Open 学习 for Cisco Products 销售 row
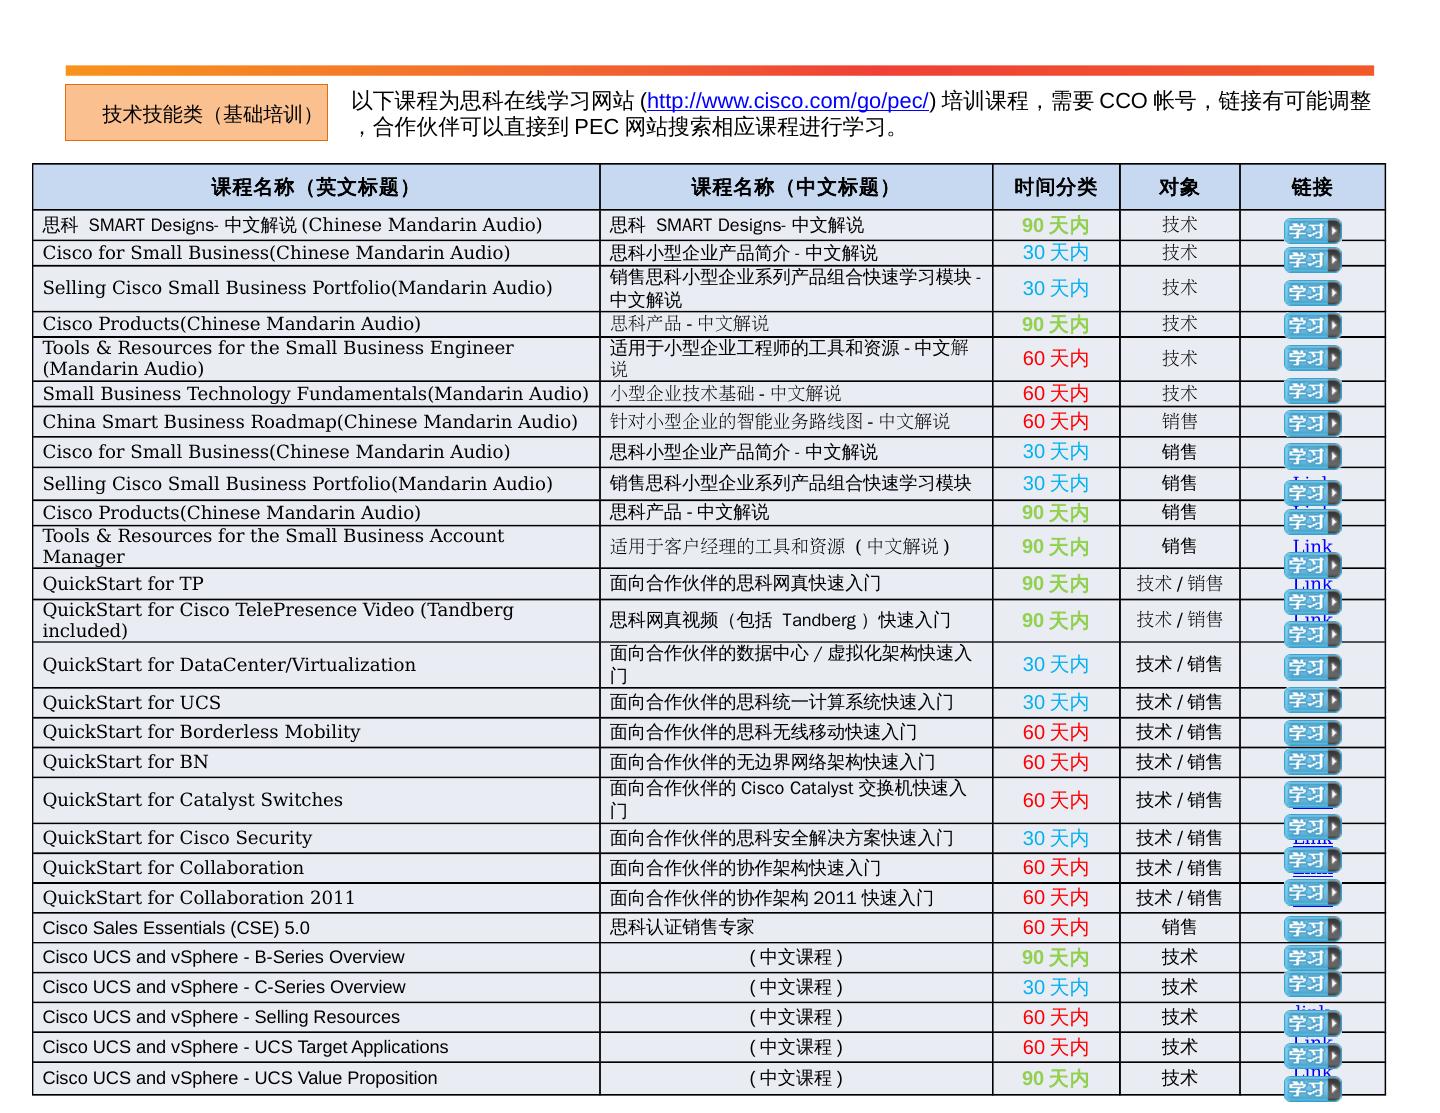1440x1113 pixels. point(1312,521)
